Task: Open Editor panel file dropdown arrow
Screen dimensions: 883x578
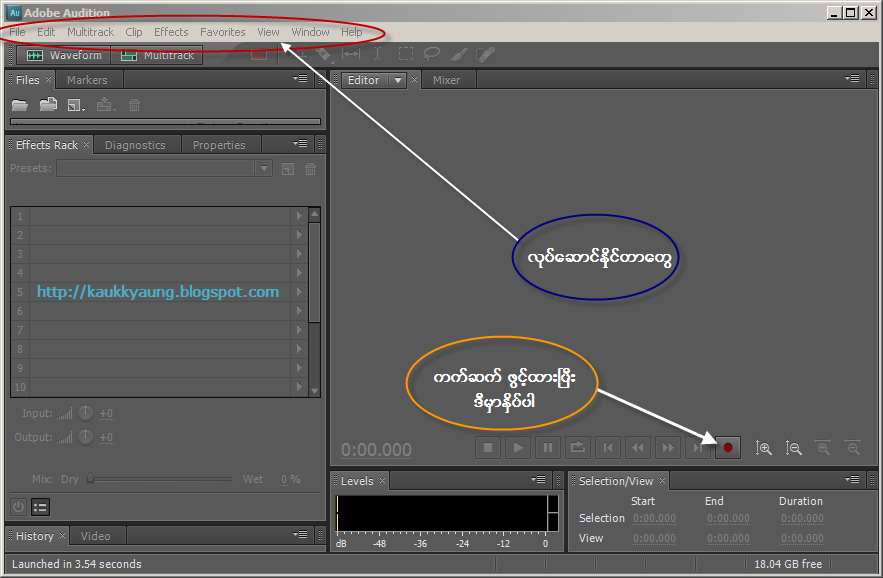Action: pyautogui.click(x=398, y=80)
